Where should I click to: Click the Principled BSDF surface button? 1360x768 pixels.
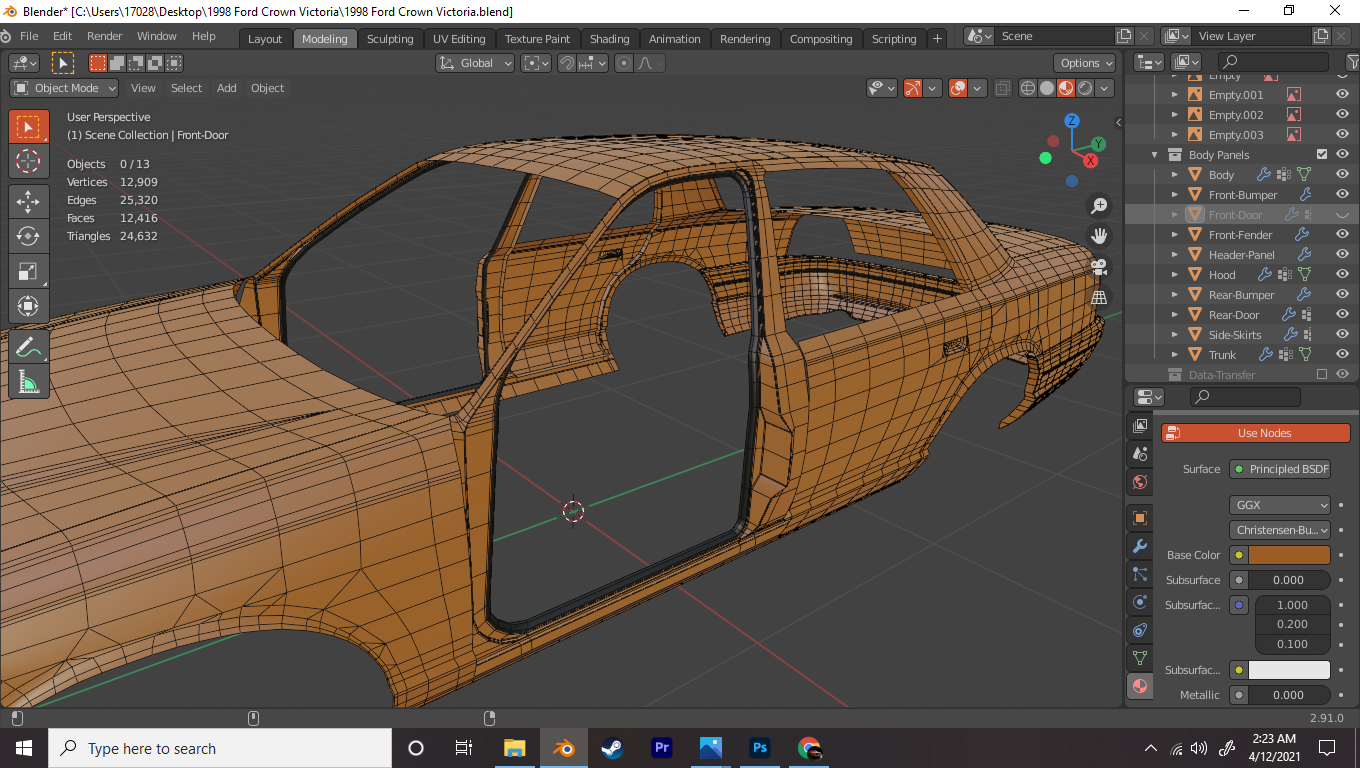point(1280,469)
